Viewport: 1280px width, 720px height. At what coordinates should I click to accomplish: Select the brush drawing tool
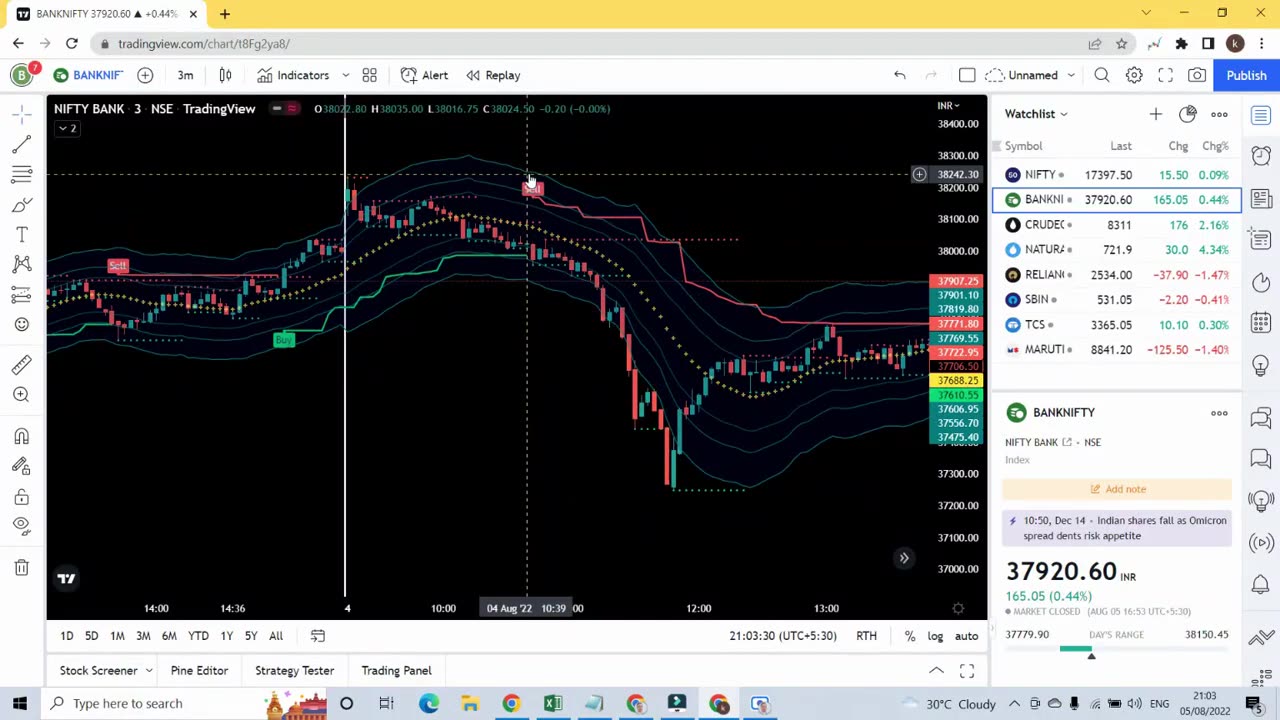(x=21, y=205)
